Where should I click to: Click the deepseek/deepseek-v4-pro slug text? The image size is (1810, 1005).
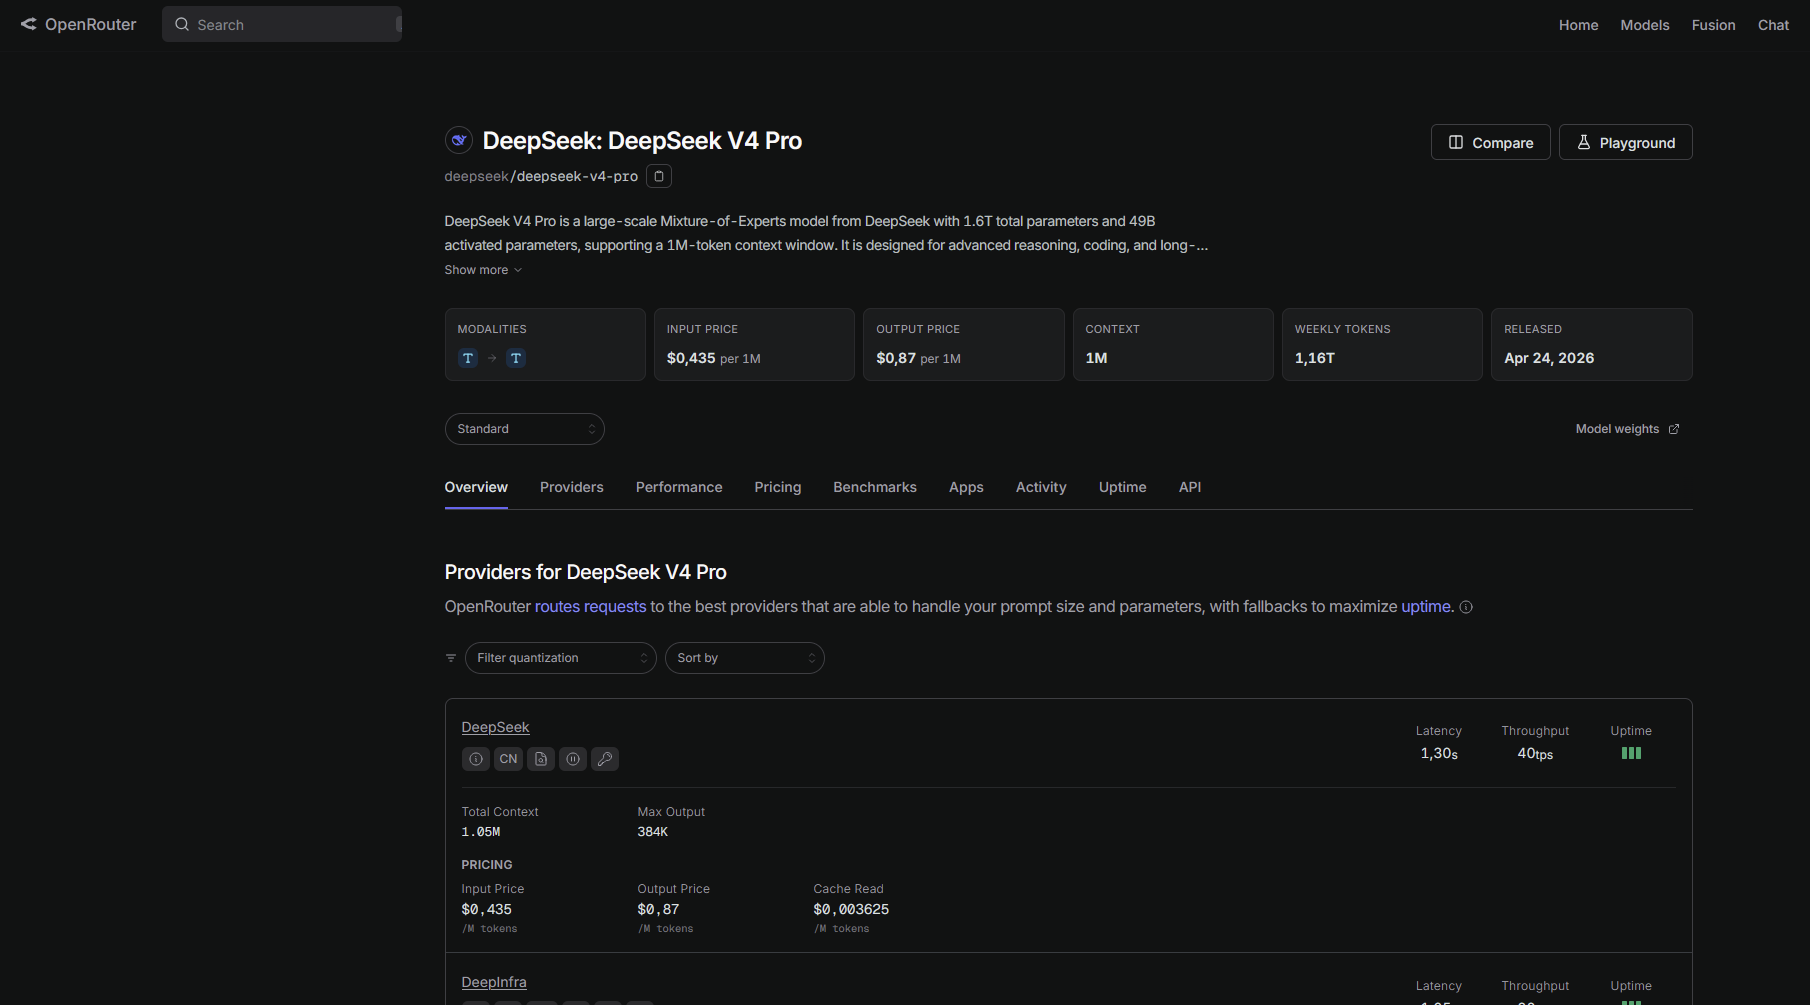point(541,176)
